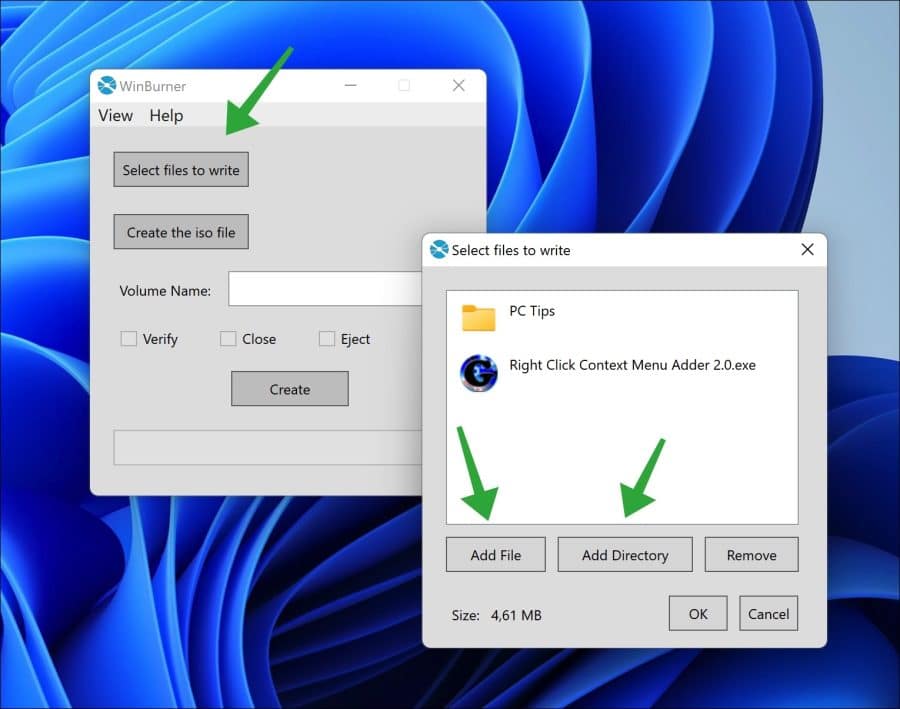Open the Help menu in WinBurner
Viewport: 900px width, 709px height.
tap(166, 115)
